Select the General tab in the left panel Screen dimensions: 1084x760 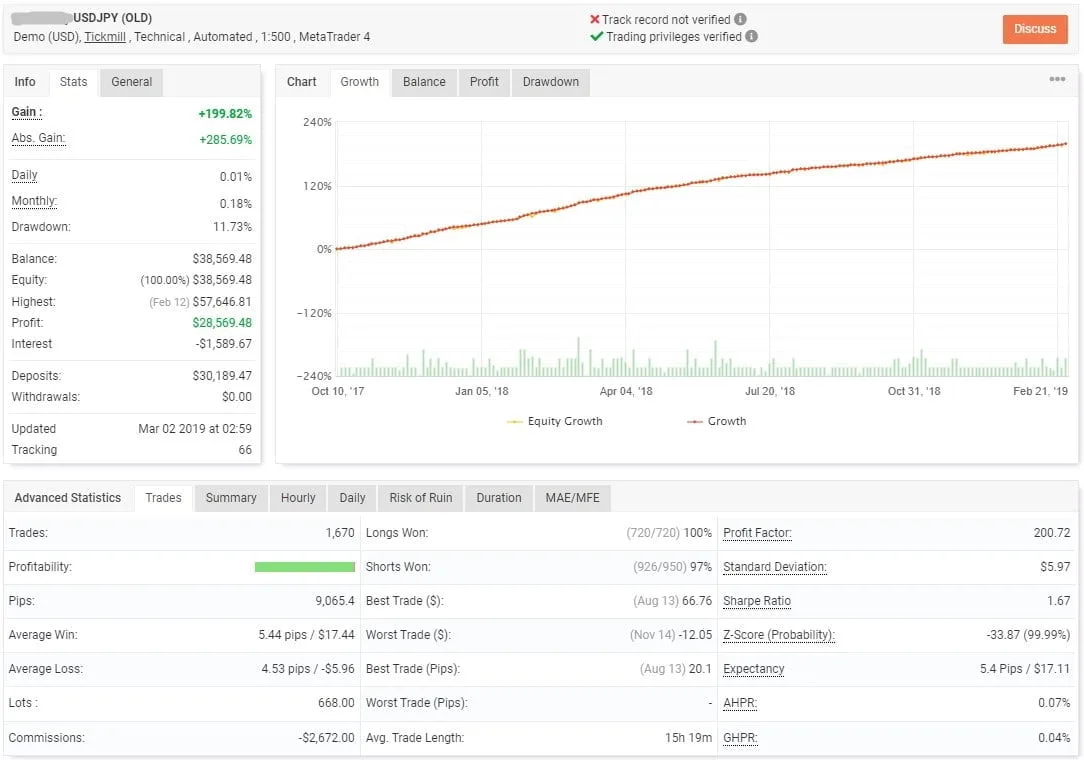pyautogui.click(x=131, y=82)
